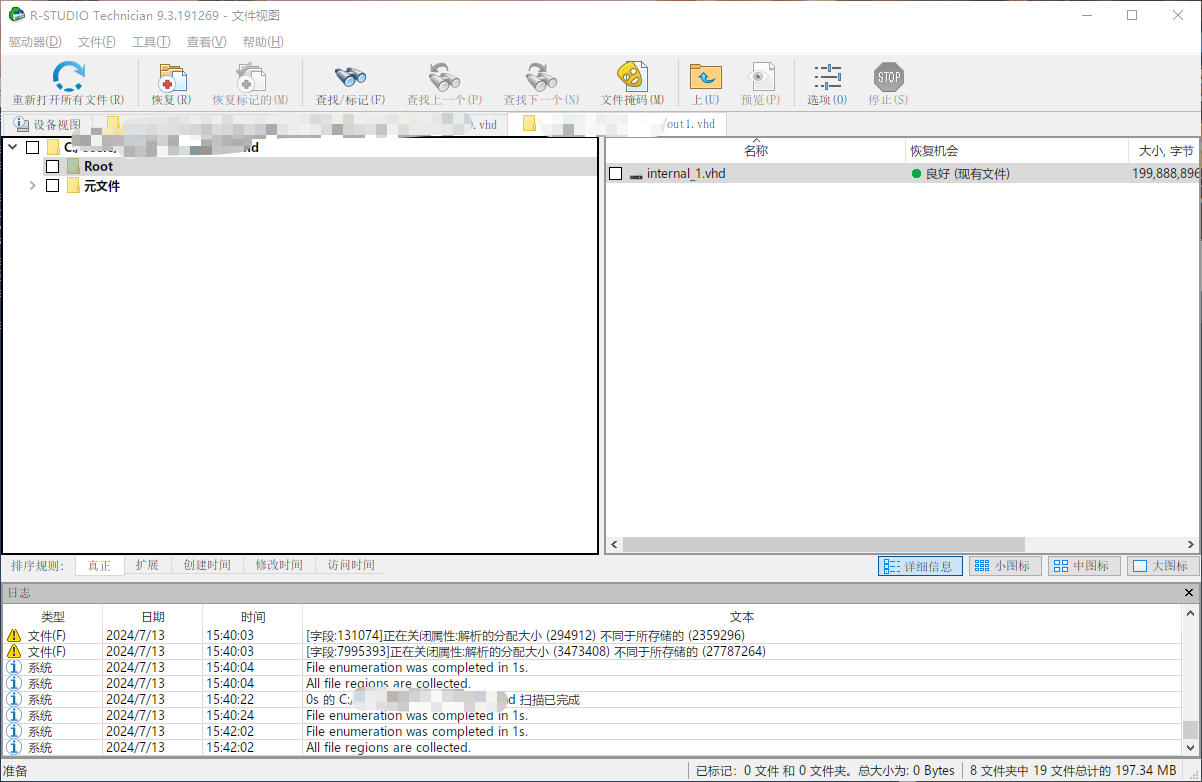Click the log panel scroll up arrow
This screenshot has height=782, width=1202.
(x=1190, y=614)
